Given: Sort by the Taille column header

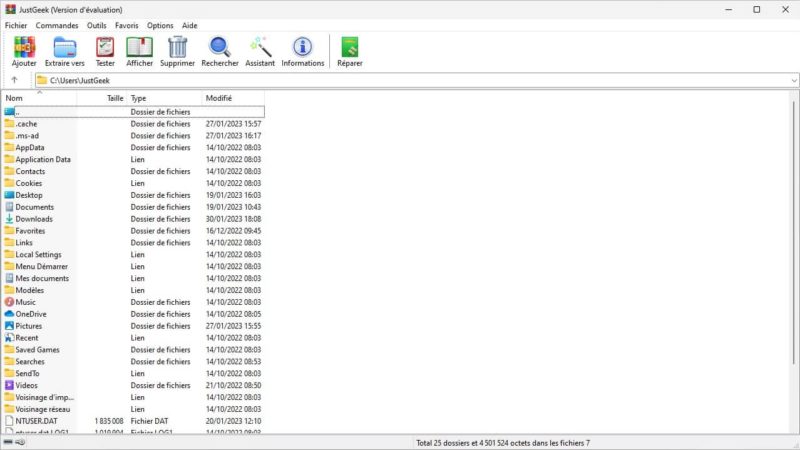Looking at the screenshot, I should (102, 98).
